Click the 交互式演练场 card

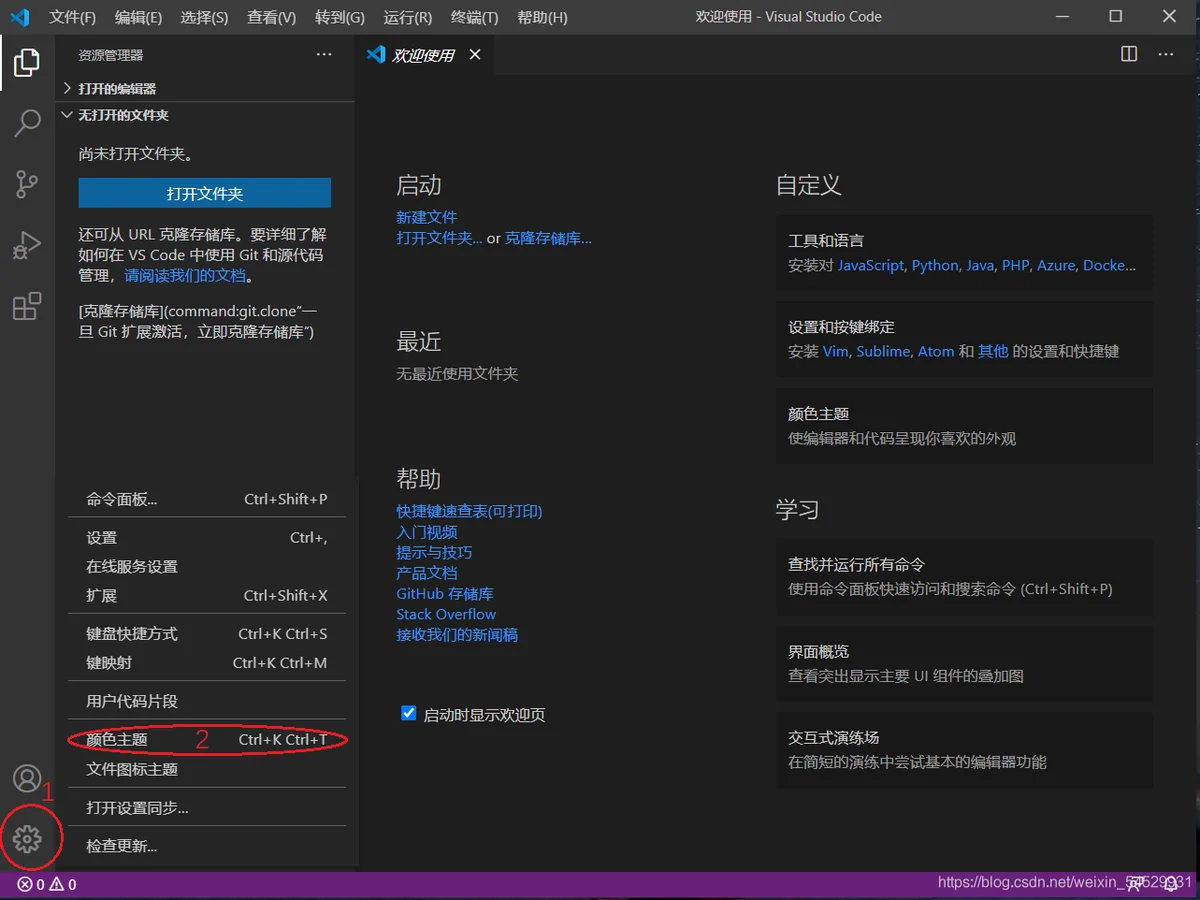[964, 750]
